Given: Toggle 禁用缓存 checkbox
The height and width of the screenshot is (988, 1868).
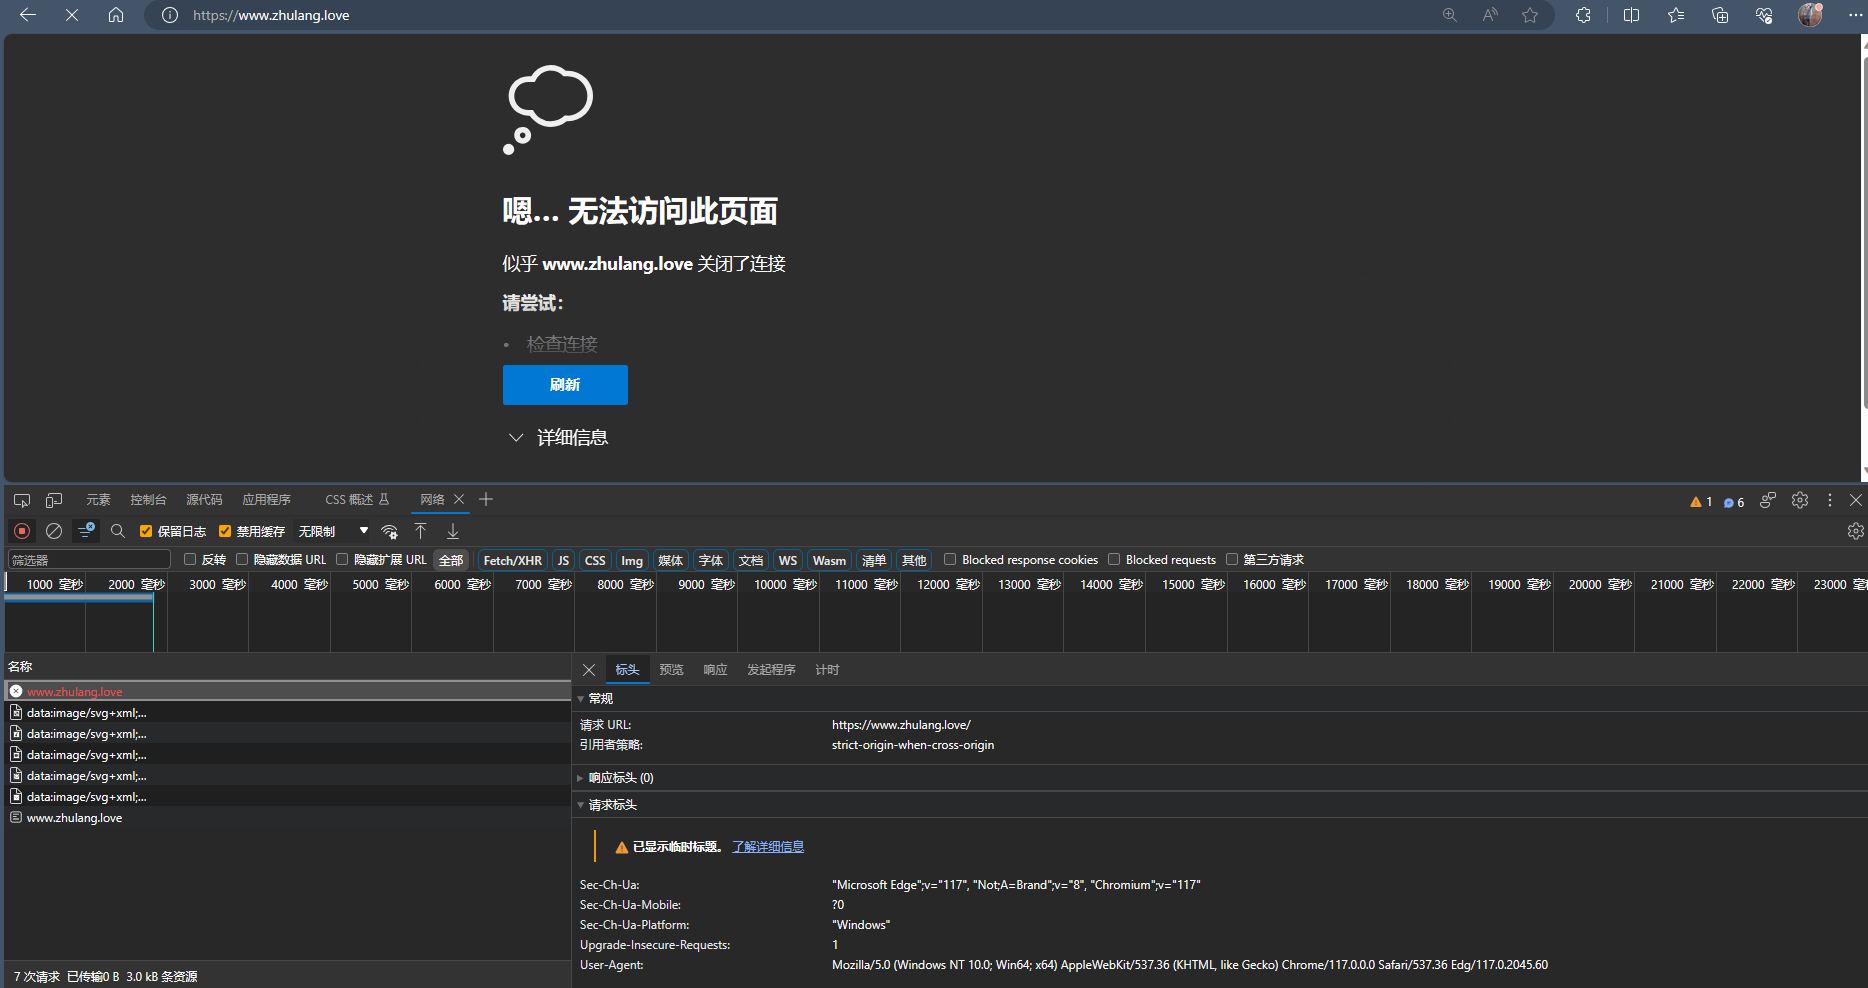Looking at the screenshot, I should pyautogui.click(x=225, y=531).
